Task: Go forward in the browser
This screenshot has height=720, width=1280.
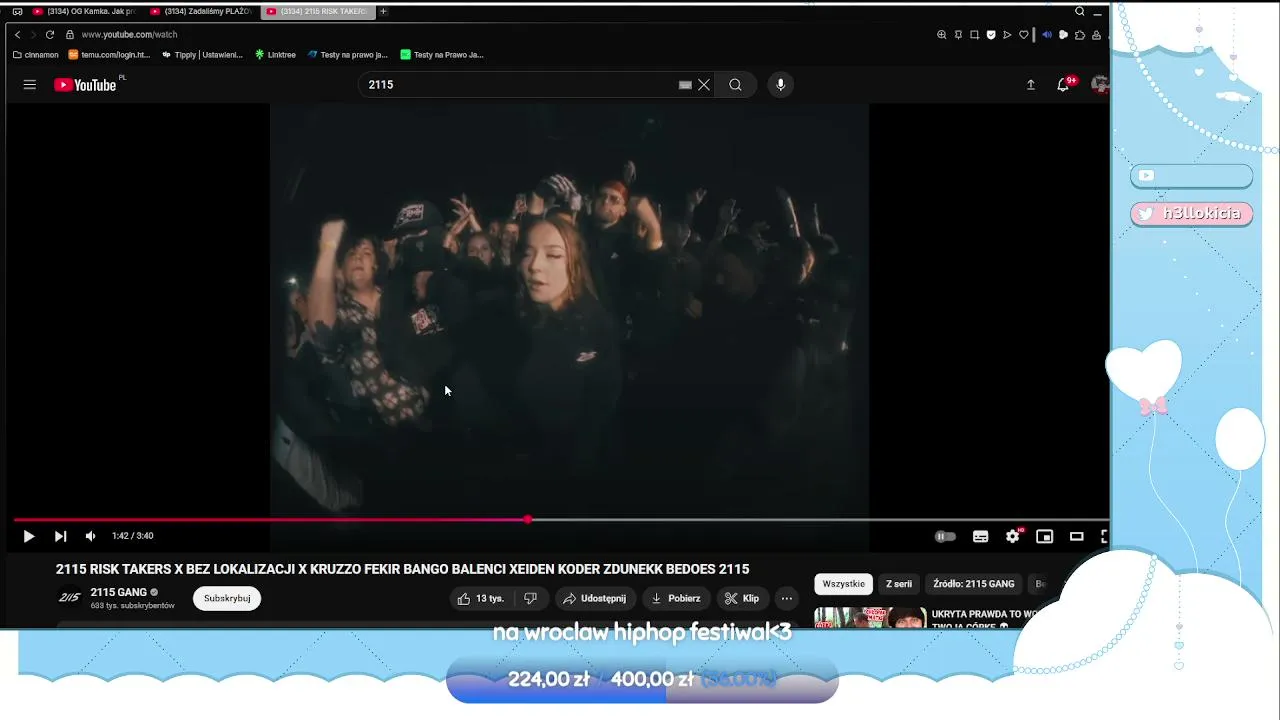Action: 33,35
